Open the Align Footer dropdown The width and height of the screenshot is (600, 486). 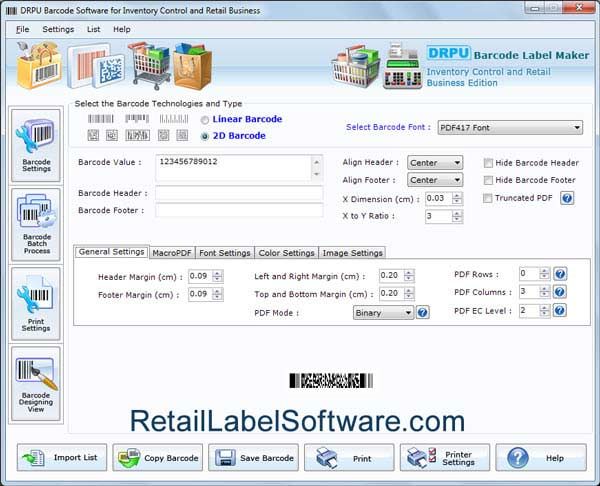(x=435, y=180)
